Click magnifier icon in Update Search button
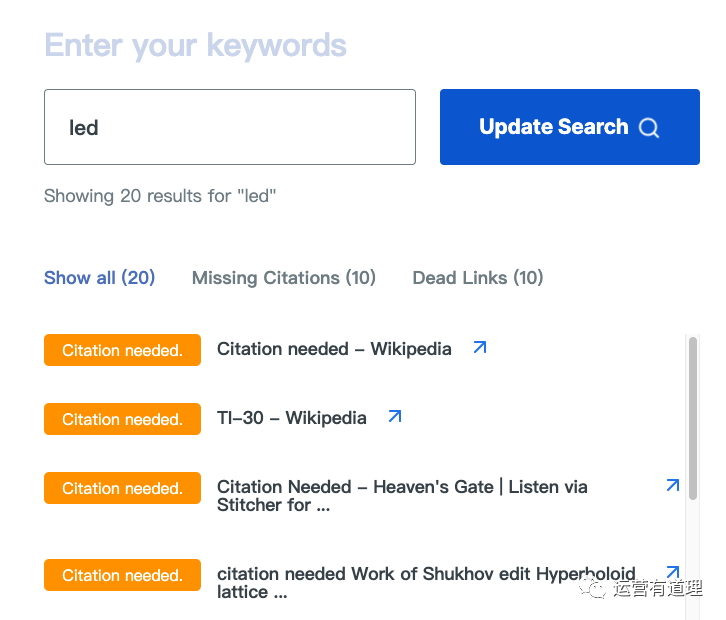The width and height of the screenshot is (726, 620). (x=649, y=127)
